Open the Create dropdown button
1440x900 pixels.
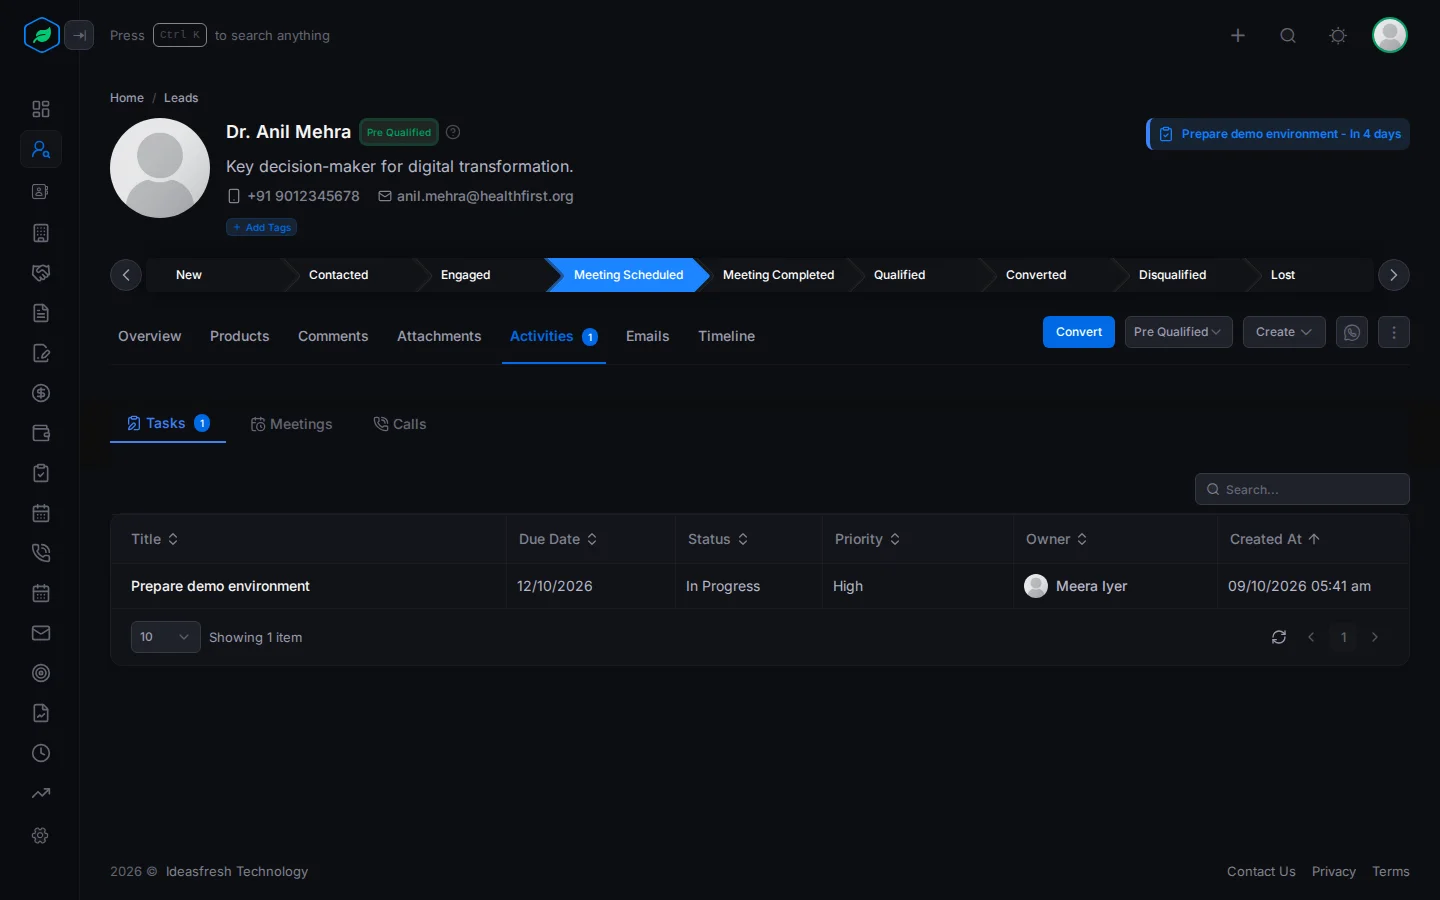coord(1284,332)
